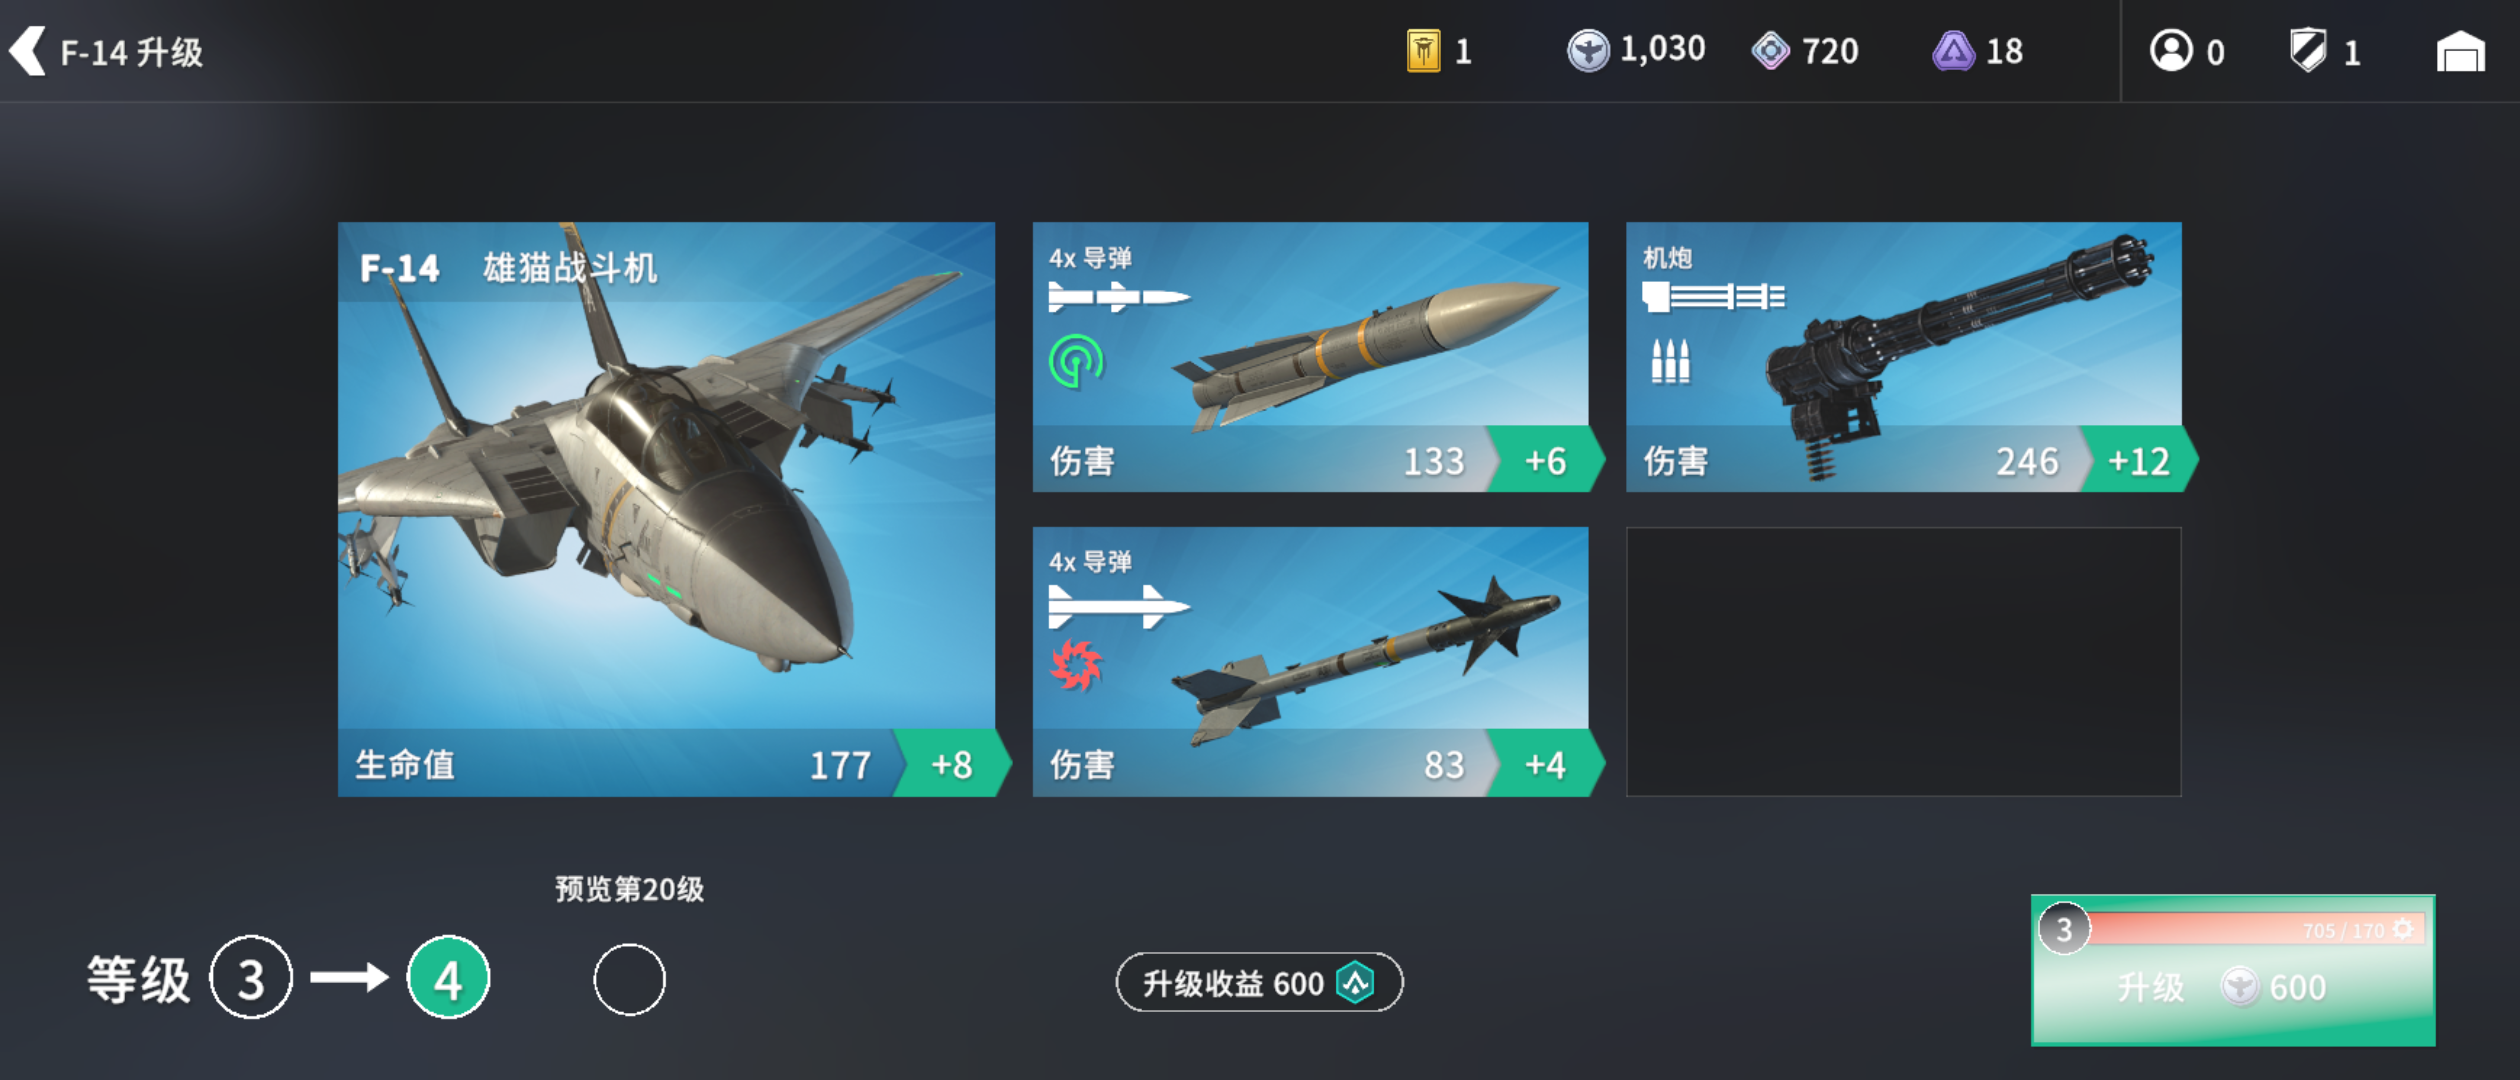The width and height of the screenshot is (2520, 1080).
Task: Go back using the F-14 升级 arrow
Action: click(x=27, y=51)
